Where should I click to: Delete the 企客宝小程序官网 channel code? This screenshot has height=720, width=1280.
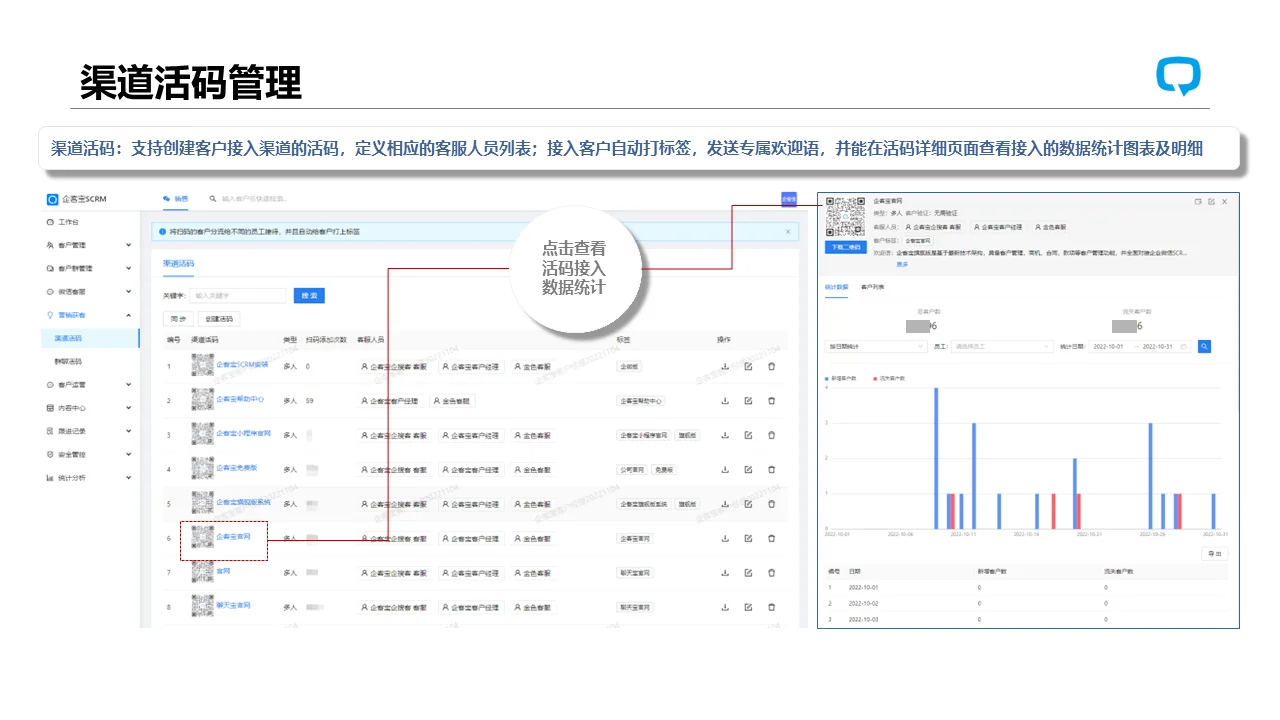(771, 435)
